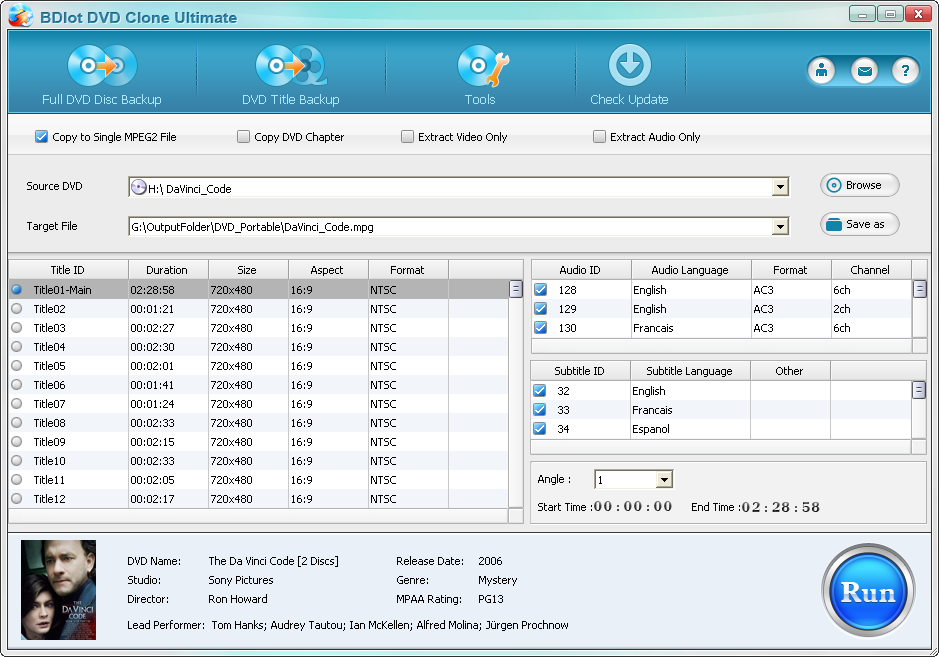Viewport: 939px width, 657px height.
Task: Open Full DVD Disc Backup mode
Action: (x=102, y=75)
